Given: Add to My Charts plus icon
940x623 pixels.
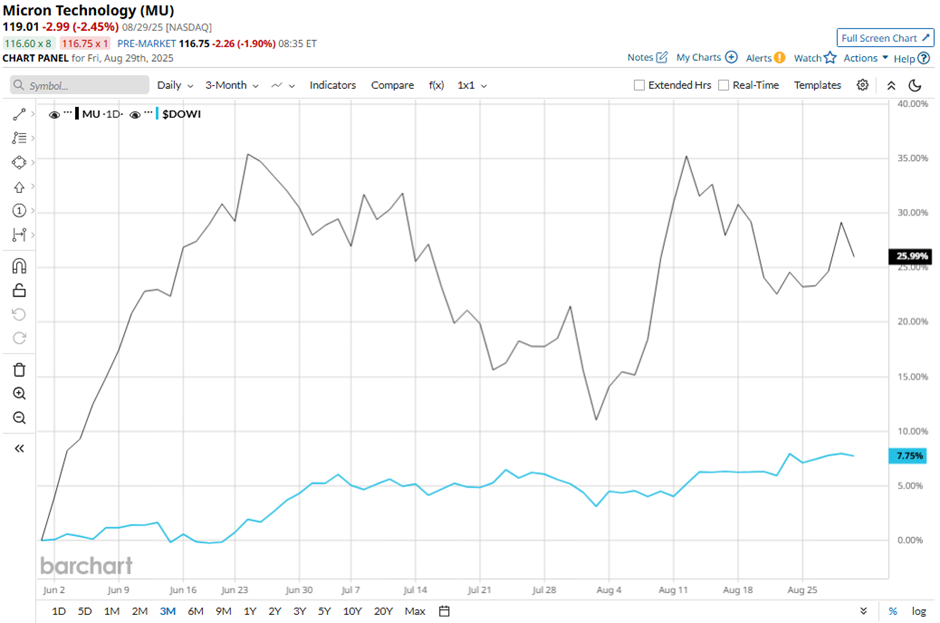Looking at the screenshot, I should coord(731,58).
